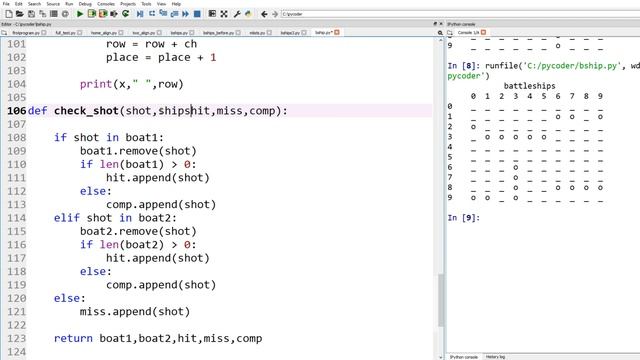The height and width of the screenshot is (360, 640).
Task: Open the Projects menu
Action: (128, 4)
